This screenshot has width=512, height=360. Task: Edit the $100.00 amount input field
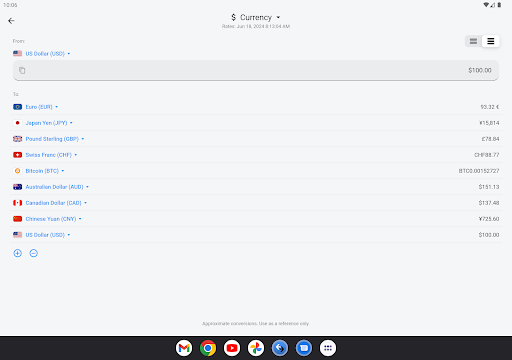[256, 70]
